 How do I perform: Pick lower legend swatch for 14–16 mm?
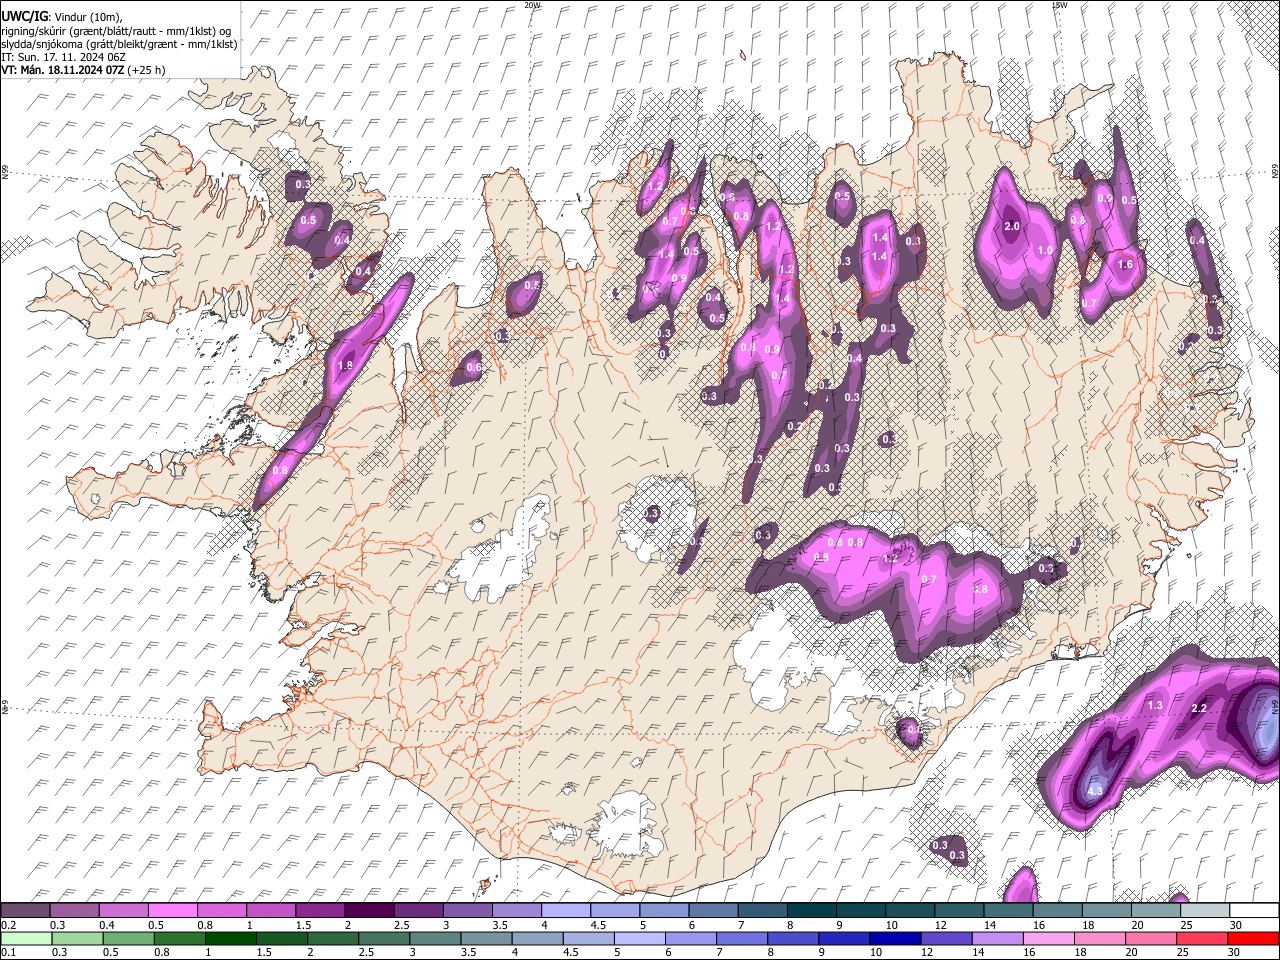(998, 938)
